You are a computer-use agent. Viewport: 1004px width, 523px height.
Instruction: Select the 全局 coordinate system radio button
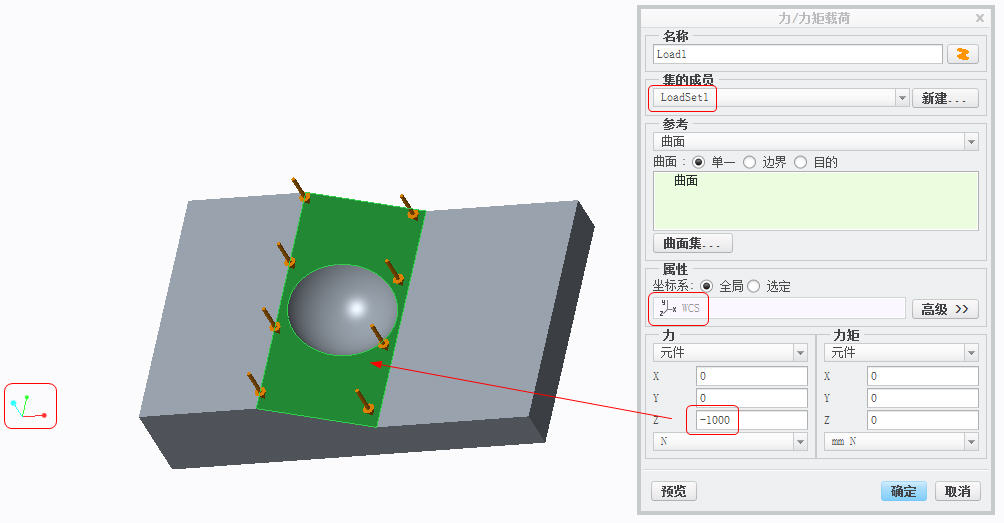pos(706,286)
